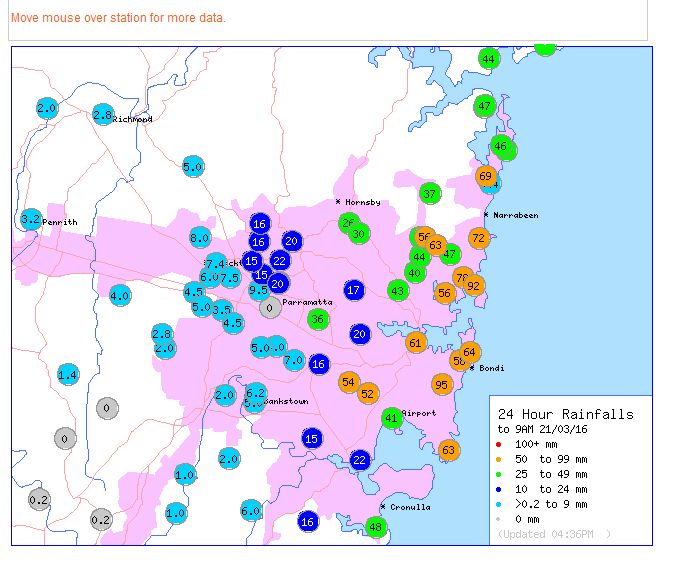Select the orange 72 mm station marker
This screenshot has height=562, width=679.
(x=478, y=238)
